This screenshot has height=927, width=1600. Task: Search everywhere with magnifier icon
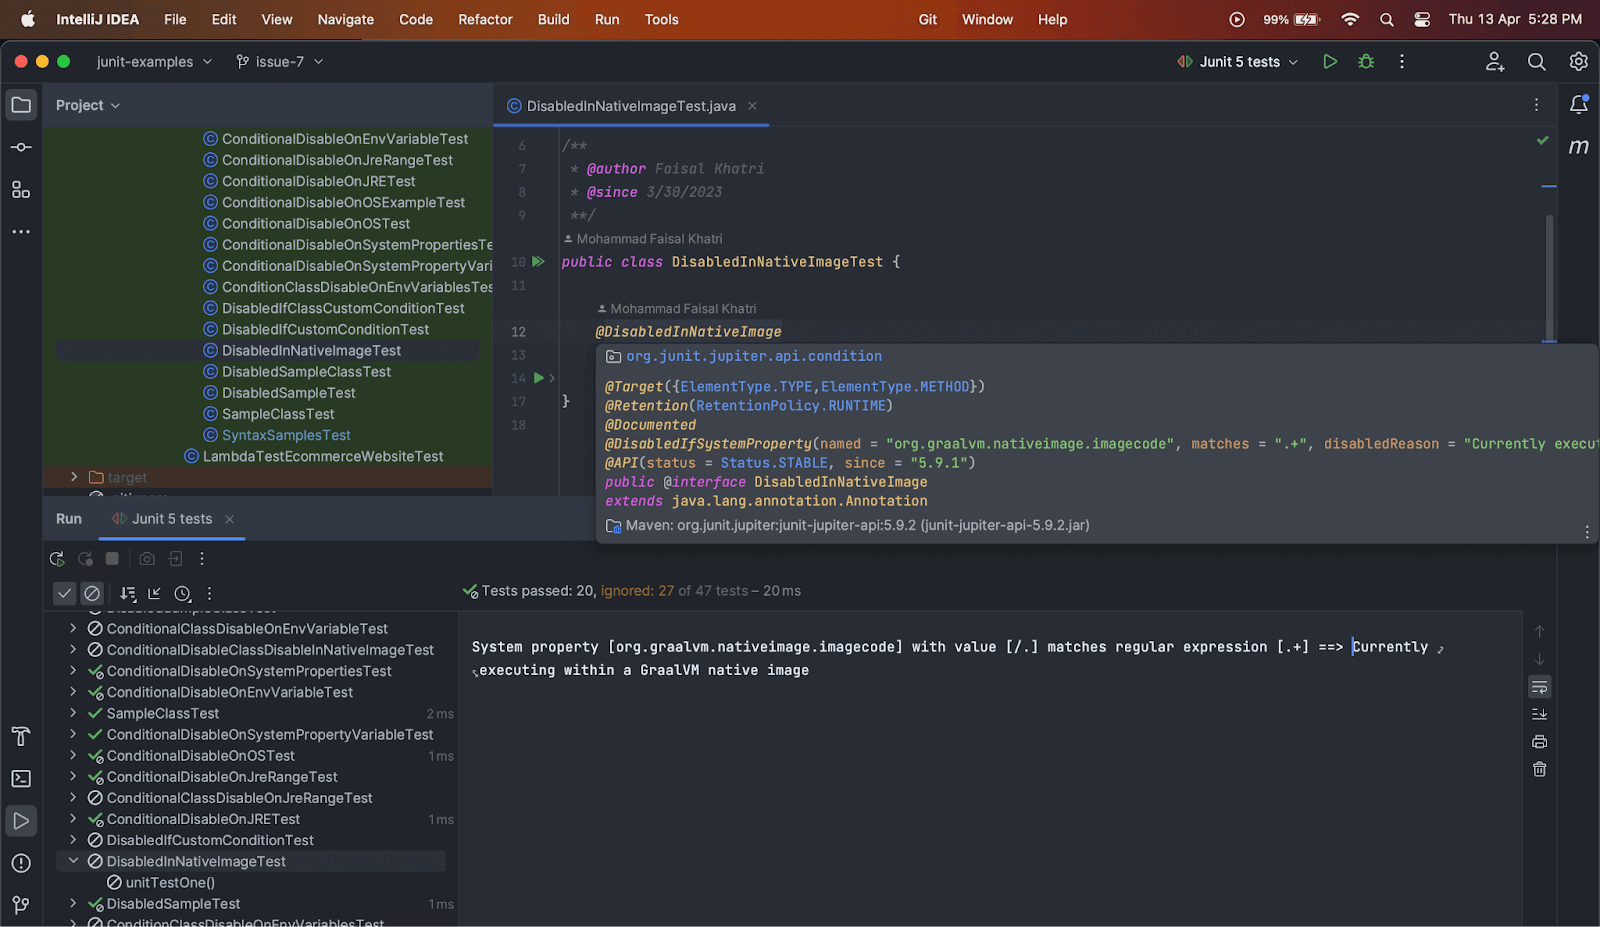(x=1536, y=61)
